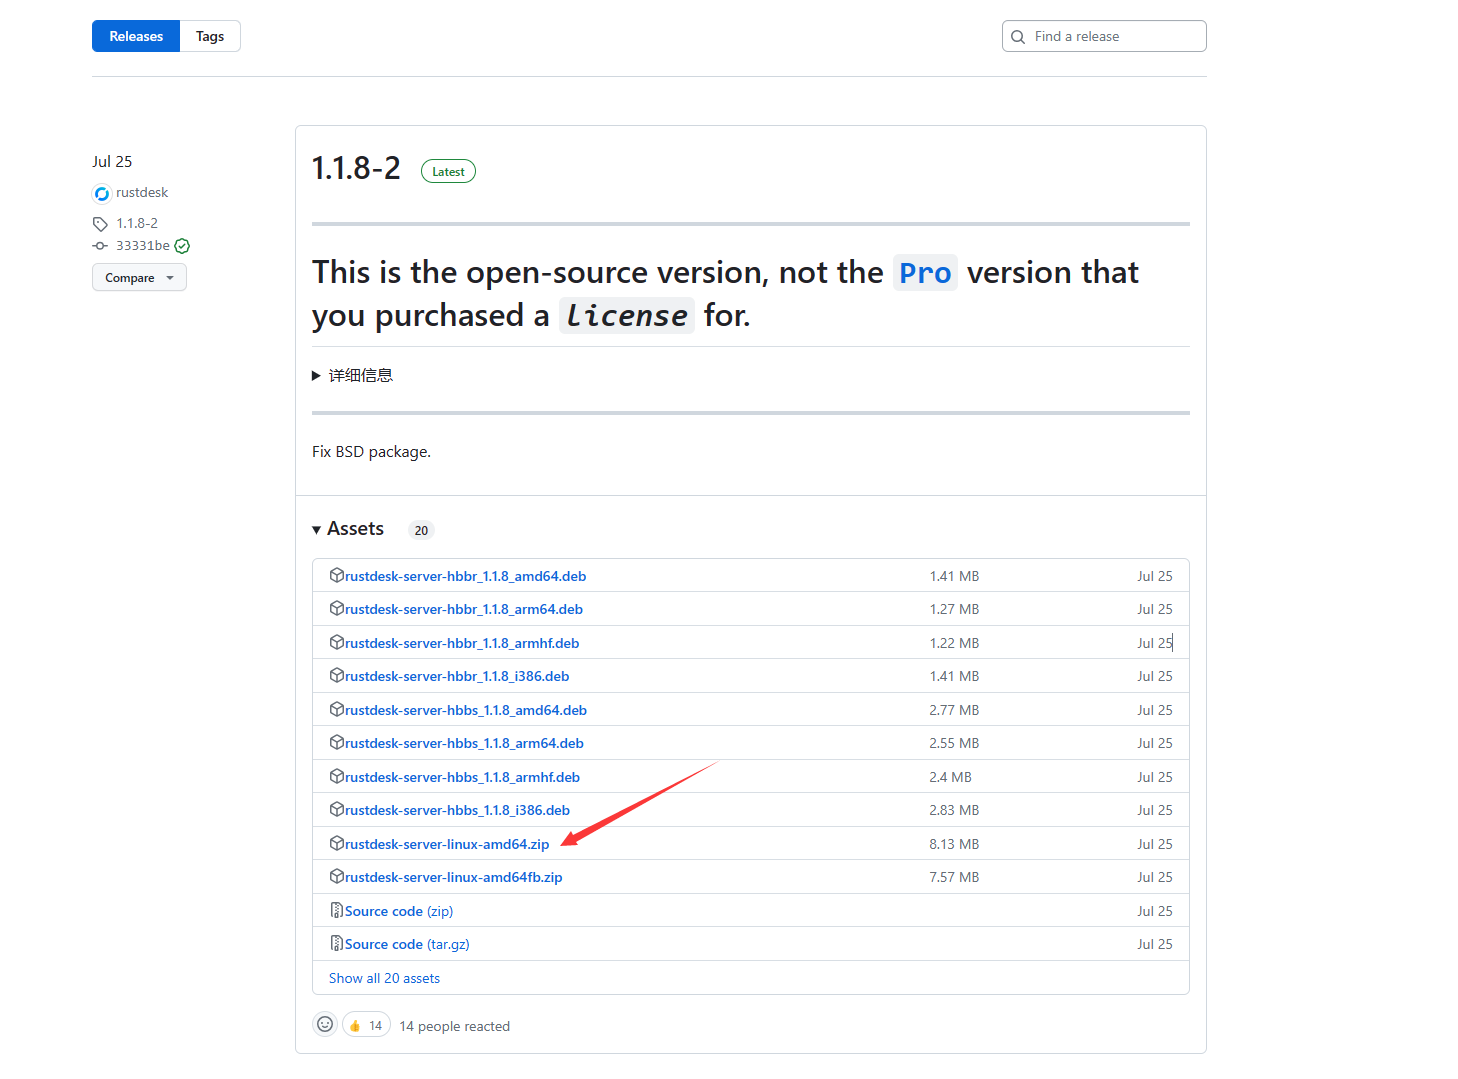Expand the 详细信息 details section

pyautogui.click(x=353, y=375)
